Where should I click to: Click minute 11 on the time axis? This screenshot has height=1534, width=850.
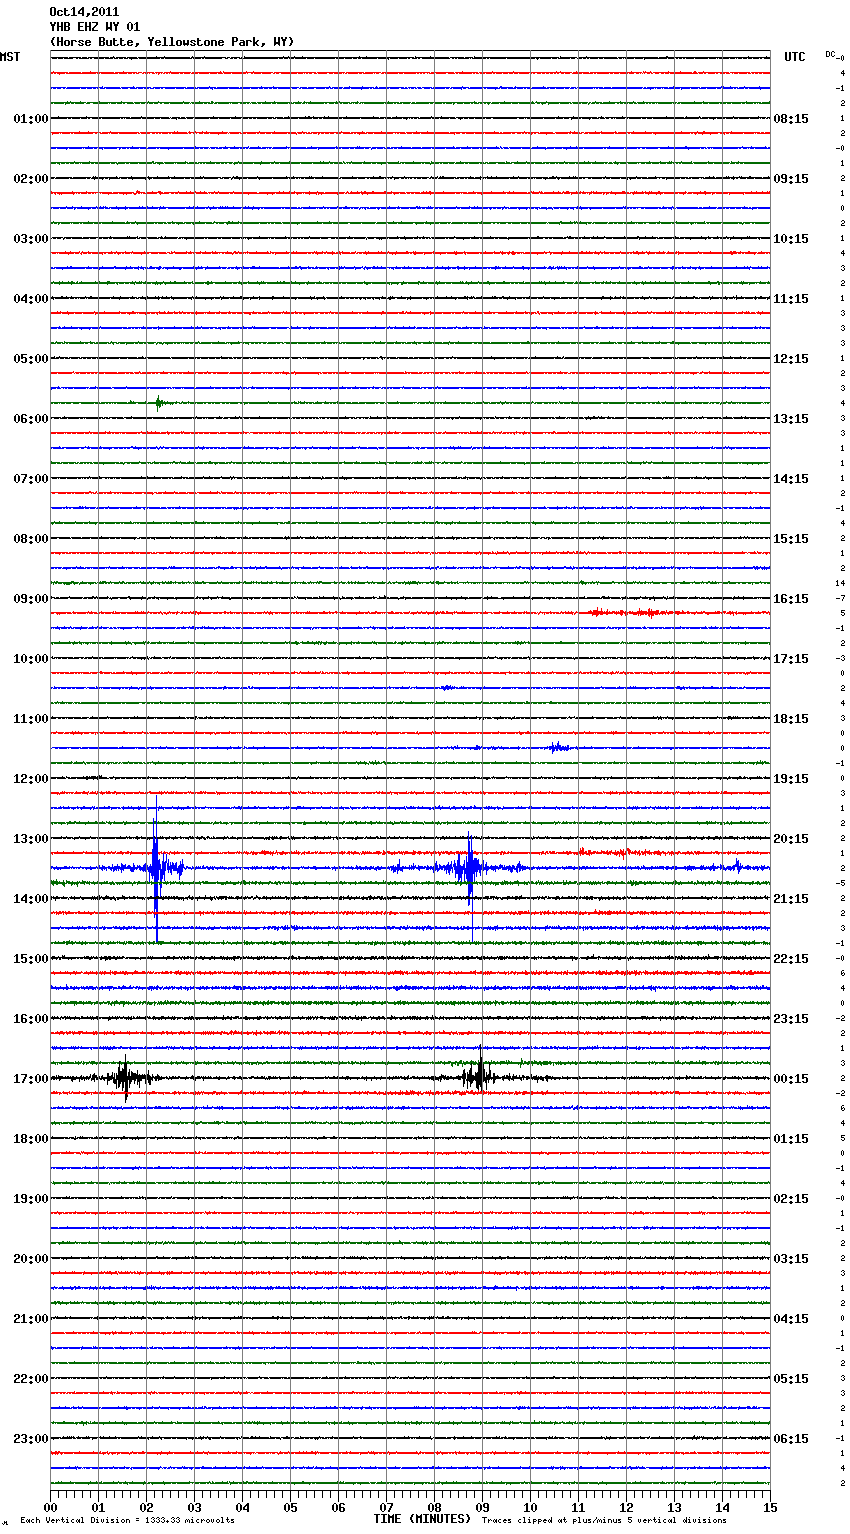click(578, 1507)
